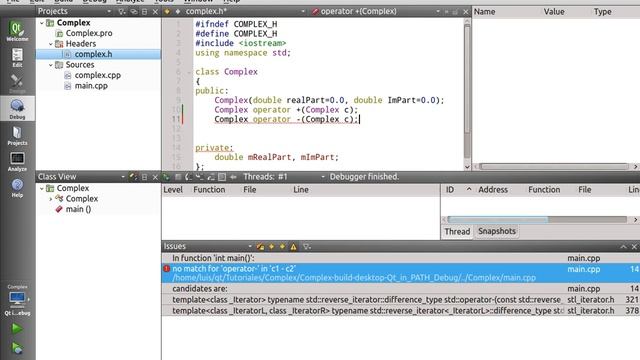Step over in debugger toolbar

coord(189,177)
